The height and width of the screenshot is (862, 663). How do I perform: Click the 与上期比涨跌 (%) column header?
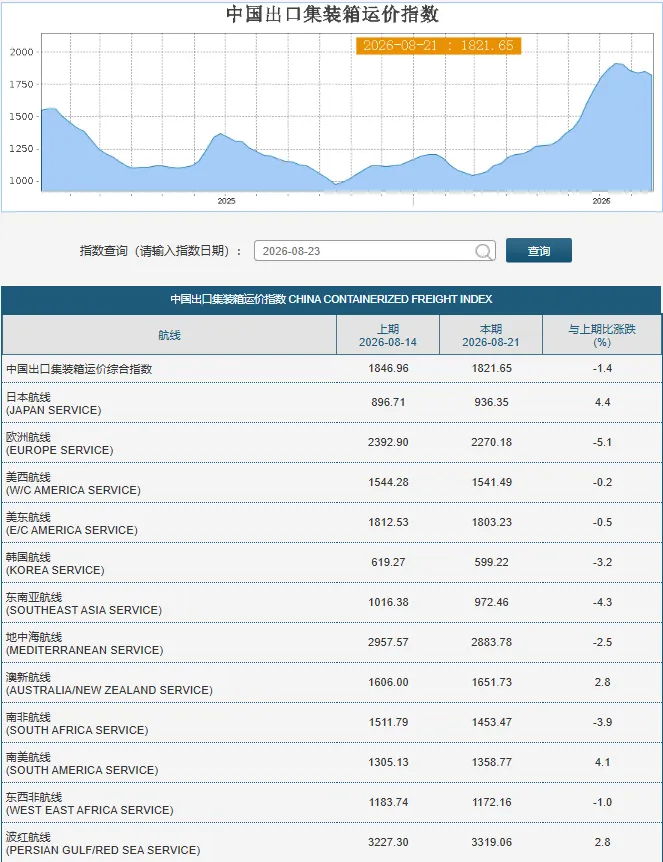point(602,335)
